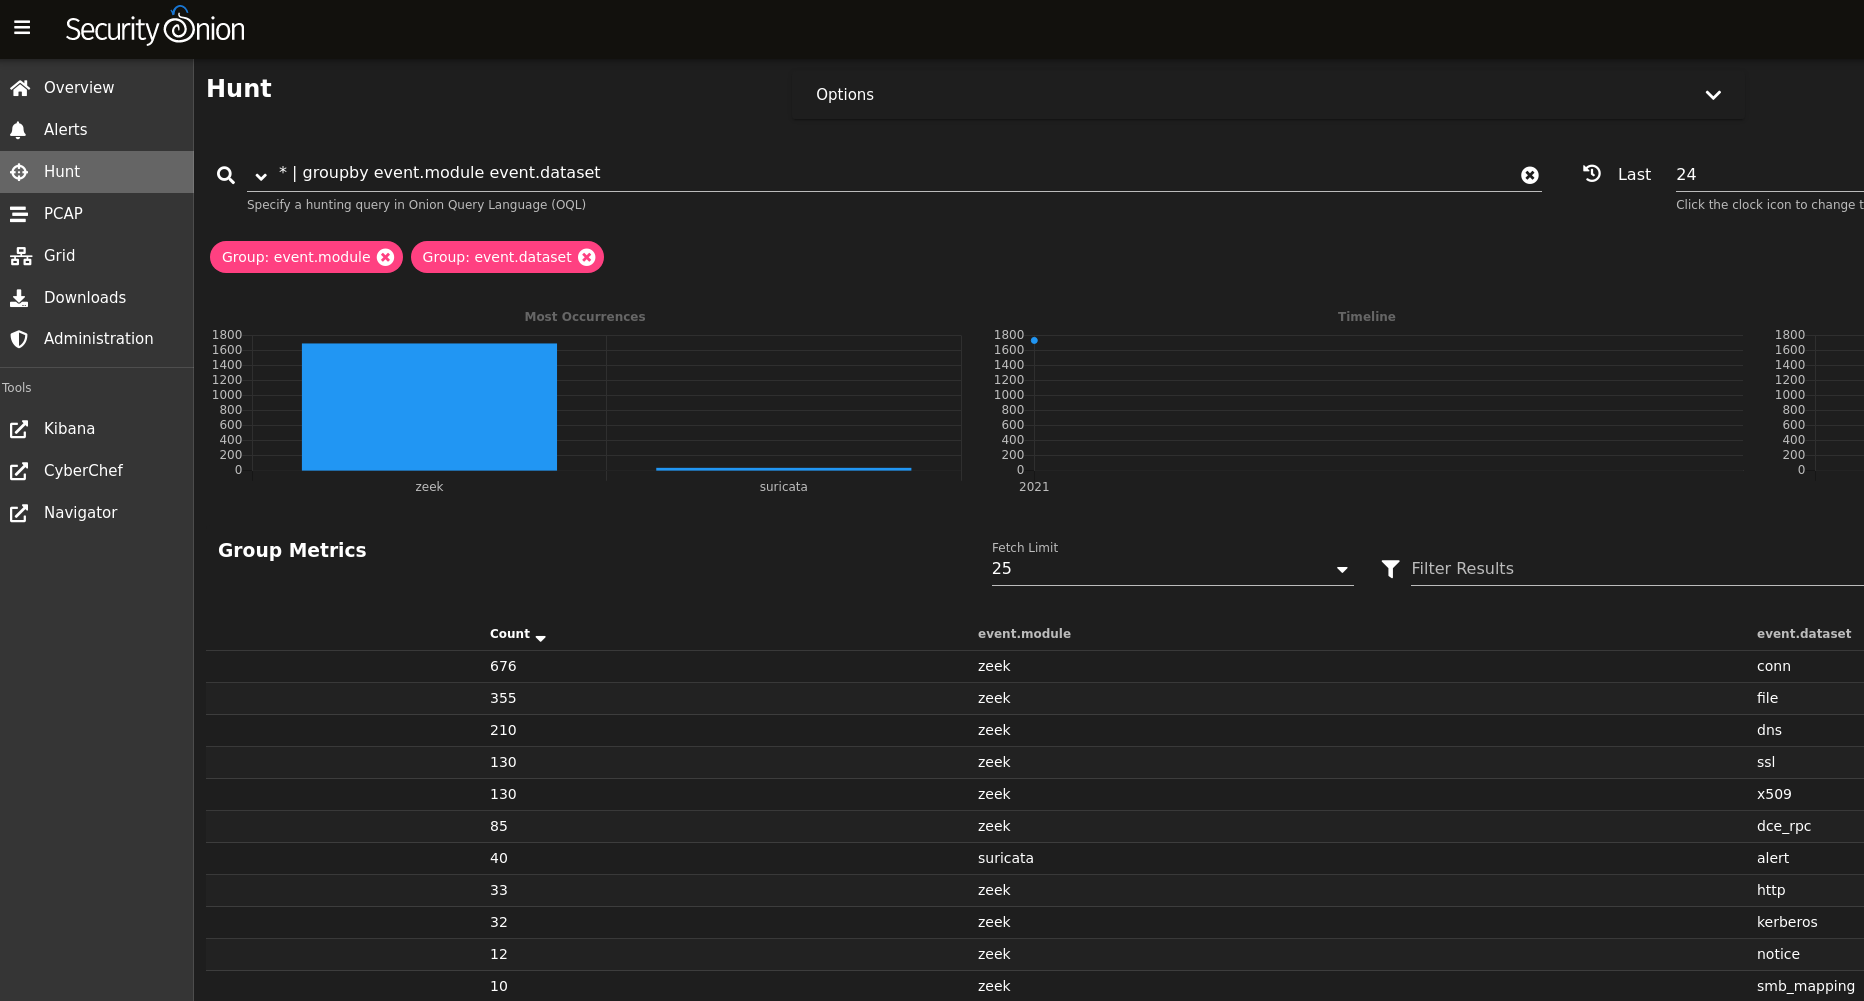Viewport: 1864px width, 1001px height.
Task: Click the count 40 cell
Action: coord(499,858)
